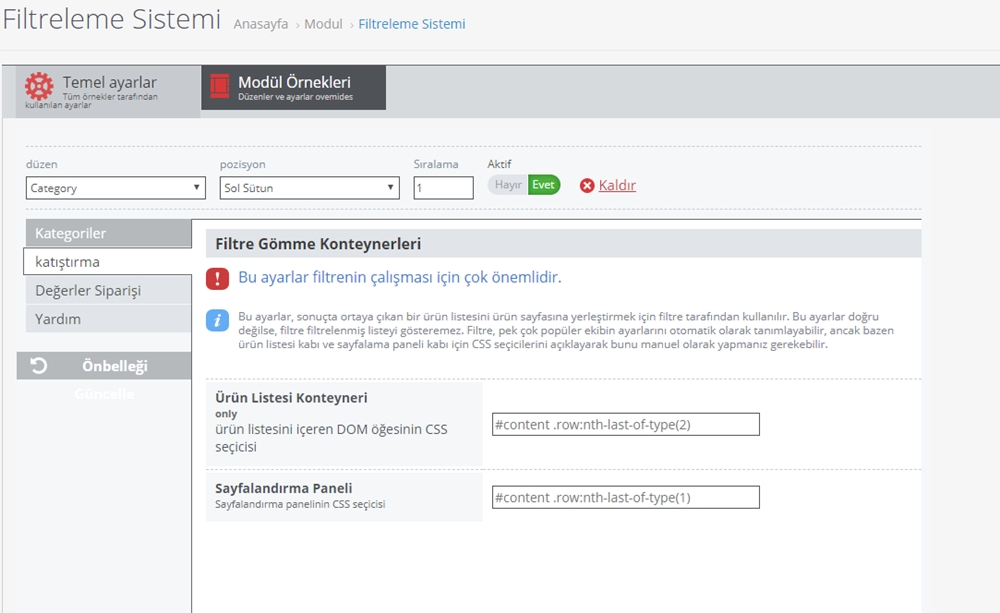Image resolution: width=1000 pixels, height=613 pixels.
Task: Select the Kategoriler side tab
Action: tap(108, 233)
